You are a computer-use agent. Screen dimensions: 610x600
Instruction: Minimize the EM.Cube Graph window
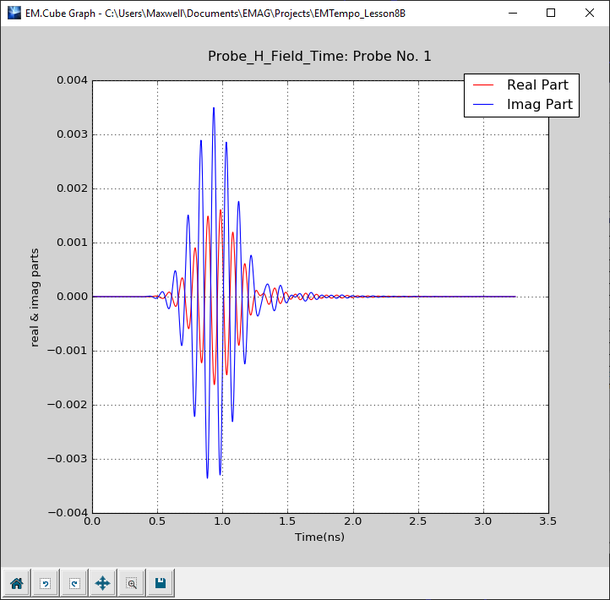tap(512, 14)
